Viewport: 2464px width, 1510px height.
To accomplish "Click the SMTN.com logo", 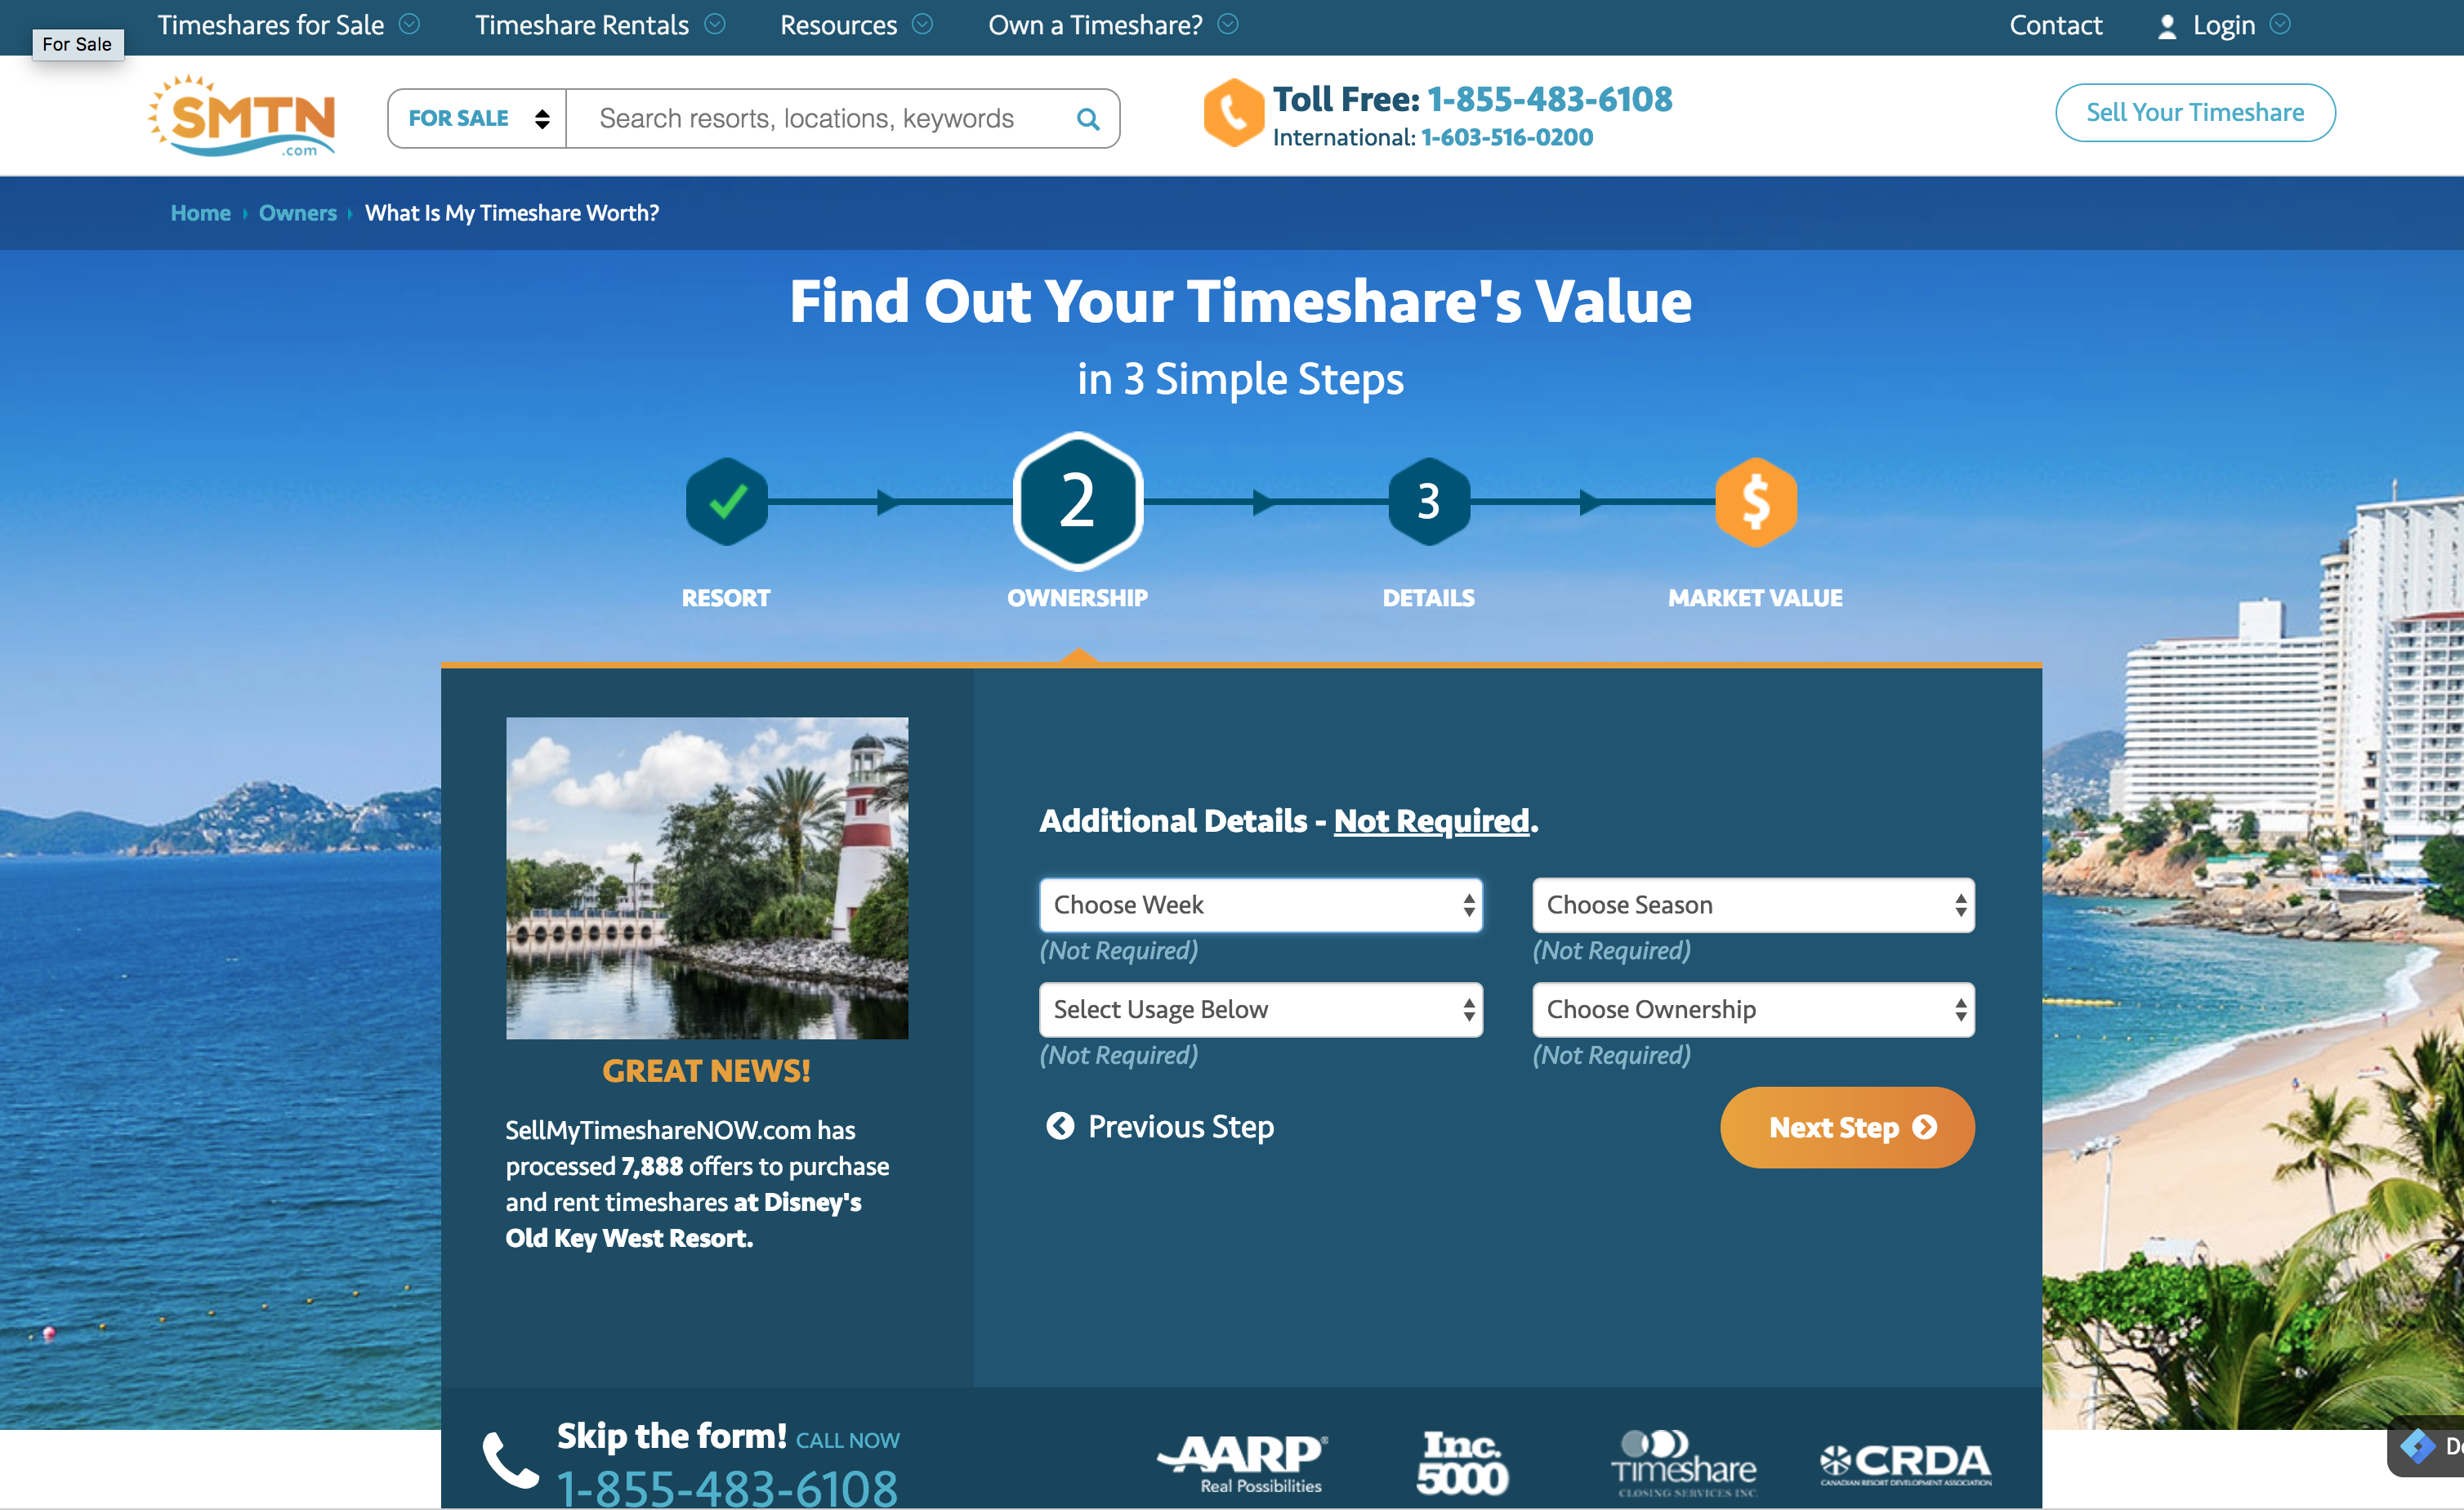I will [242, 115].
